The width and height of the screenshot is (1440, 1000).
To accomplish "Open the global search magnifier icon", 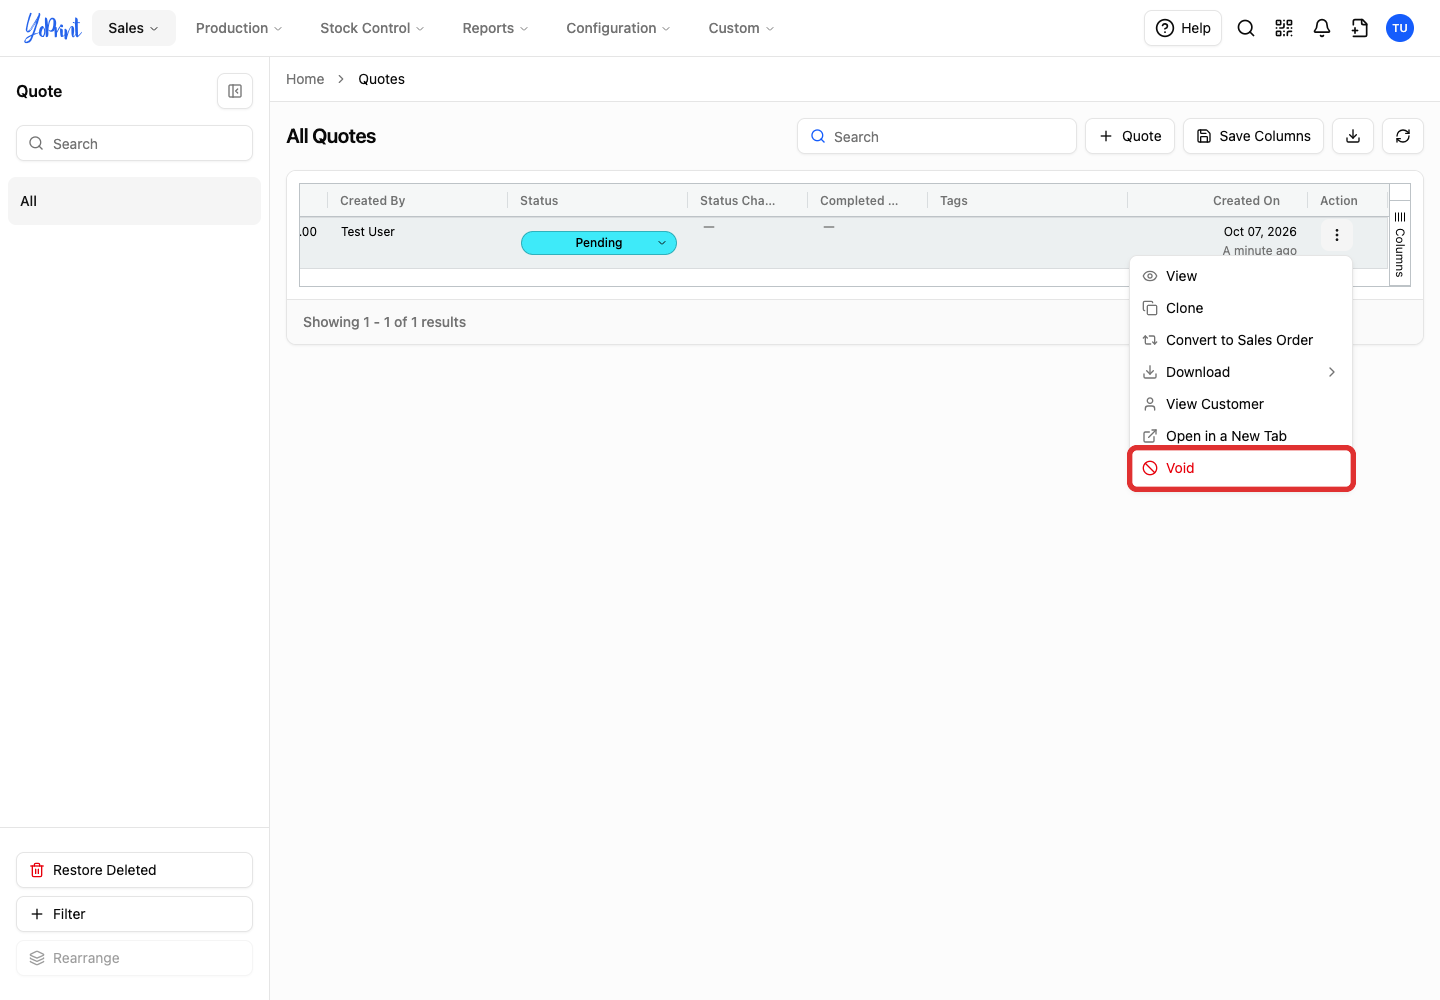I will click(x=1246, y=28).
